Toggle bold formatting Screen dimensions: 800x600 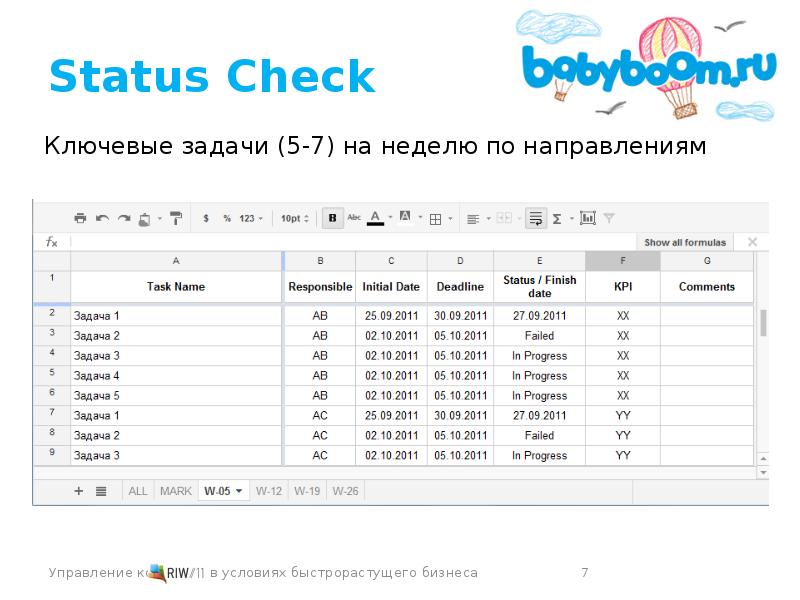coord(332,218)
